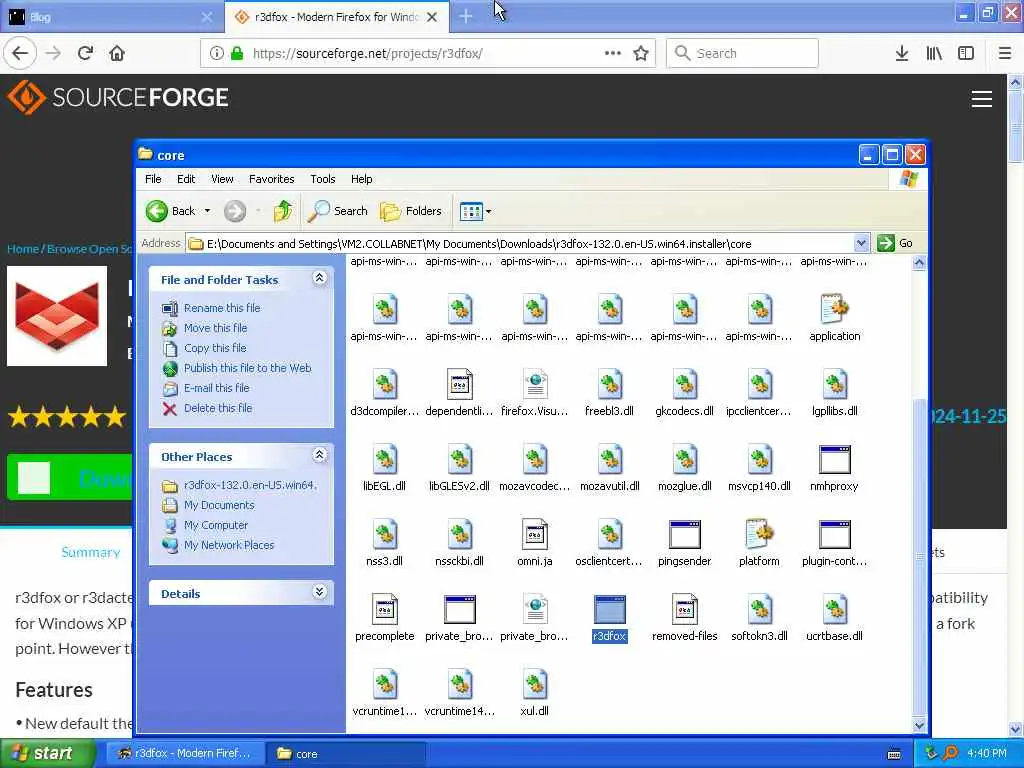Click the Go button beside address bar
This screenshot has width=1024, height=768.
[x=896, y=243]
